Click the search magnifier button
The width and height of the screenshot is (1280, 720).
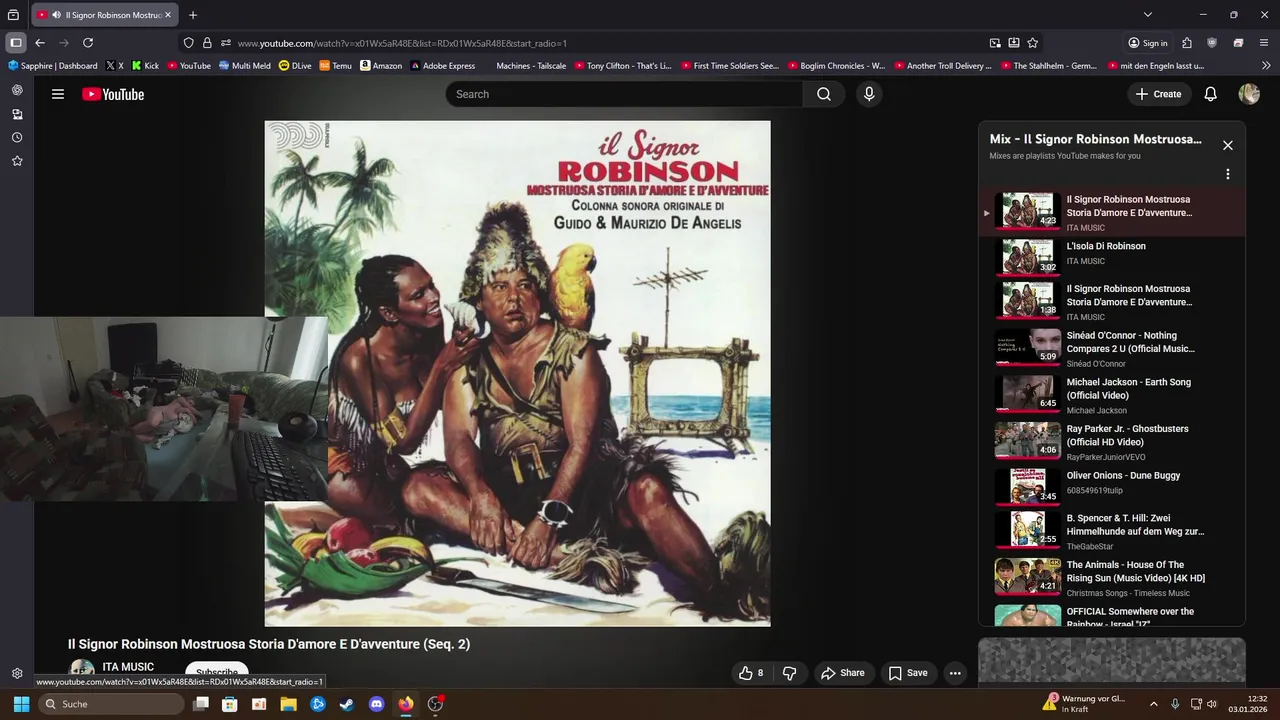pos(823,94)
